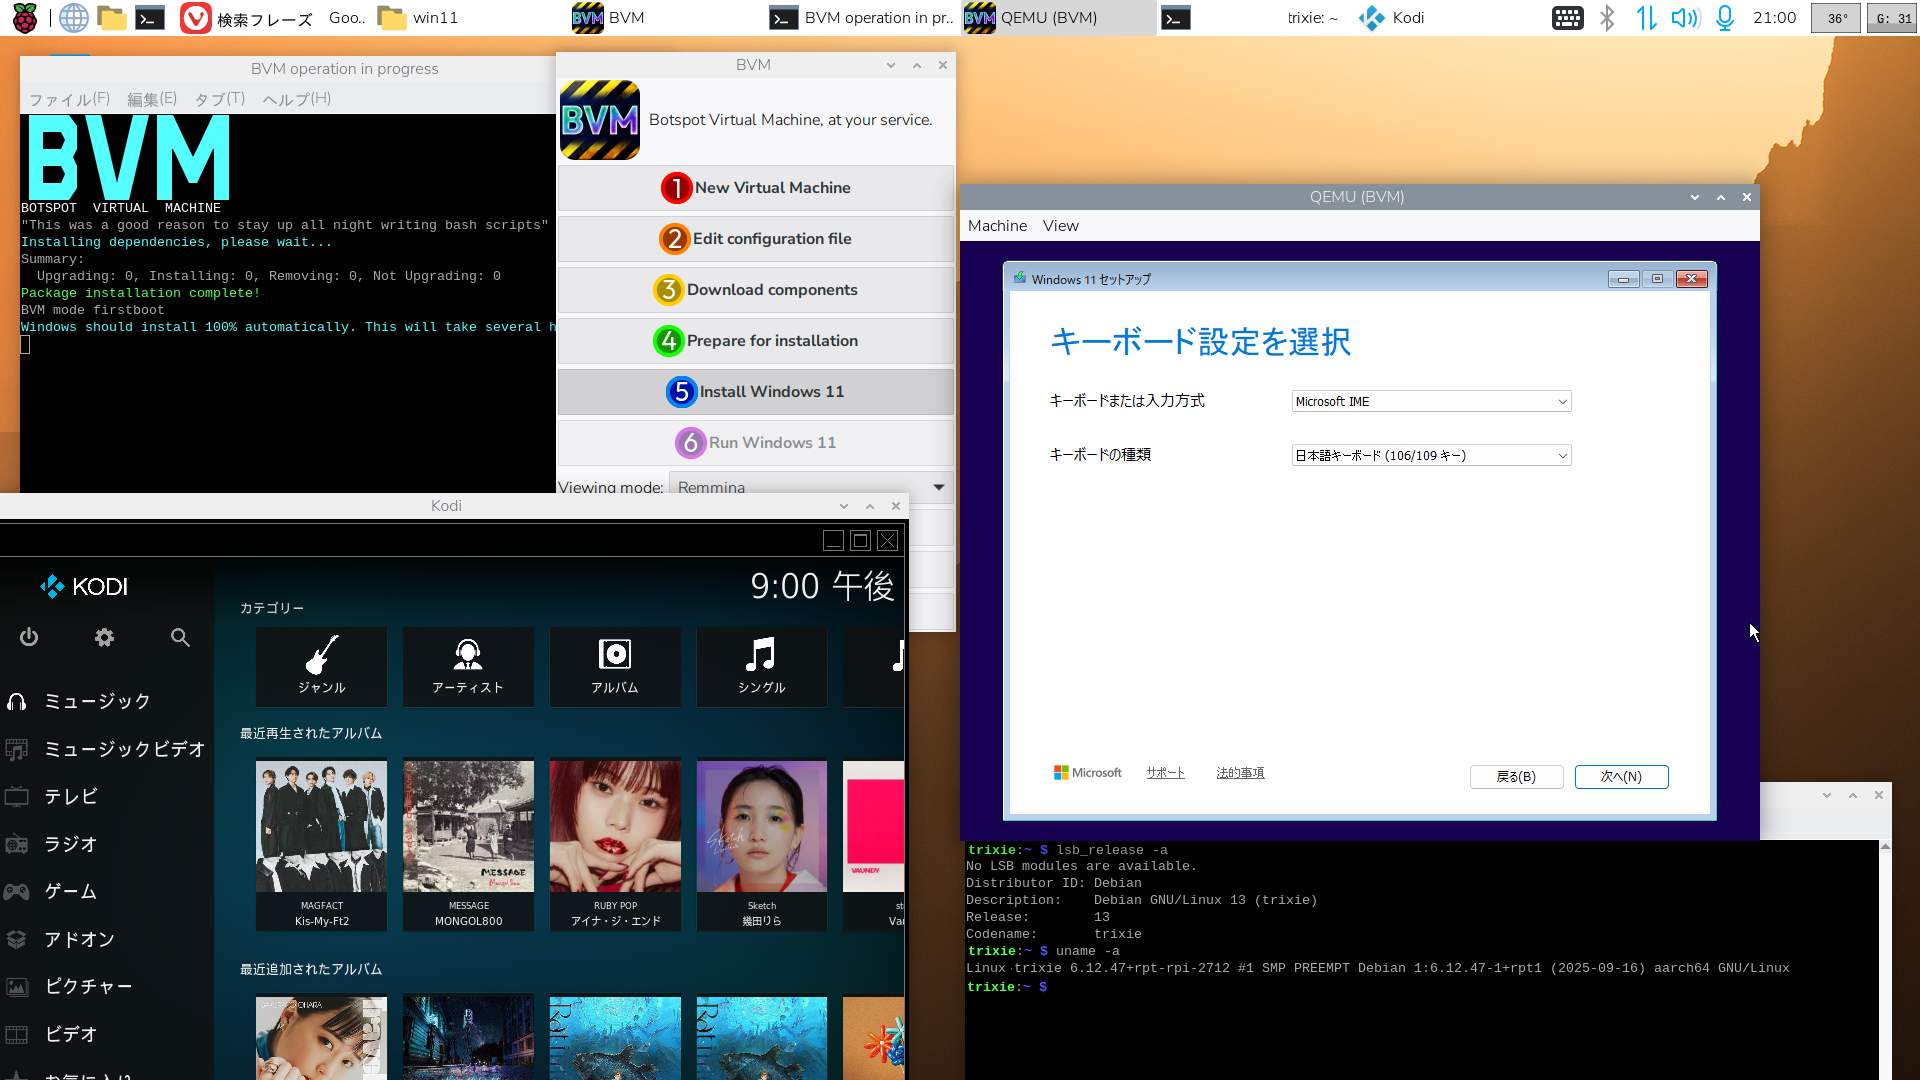Open タブ(T) menu in terminal
This screenshot has height=1080, width=1920.
point(219,99)
